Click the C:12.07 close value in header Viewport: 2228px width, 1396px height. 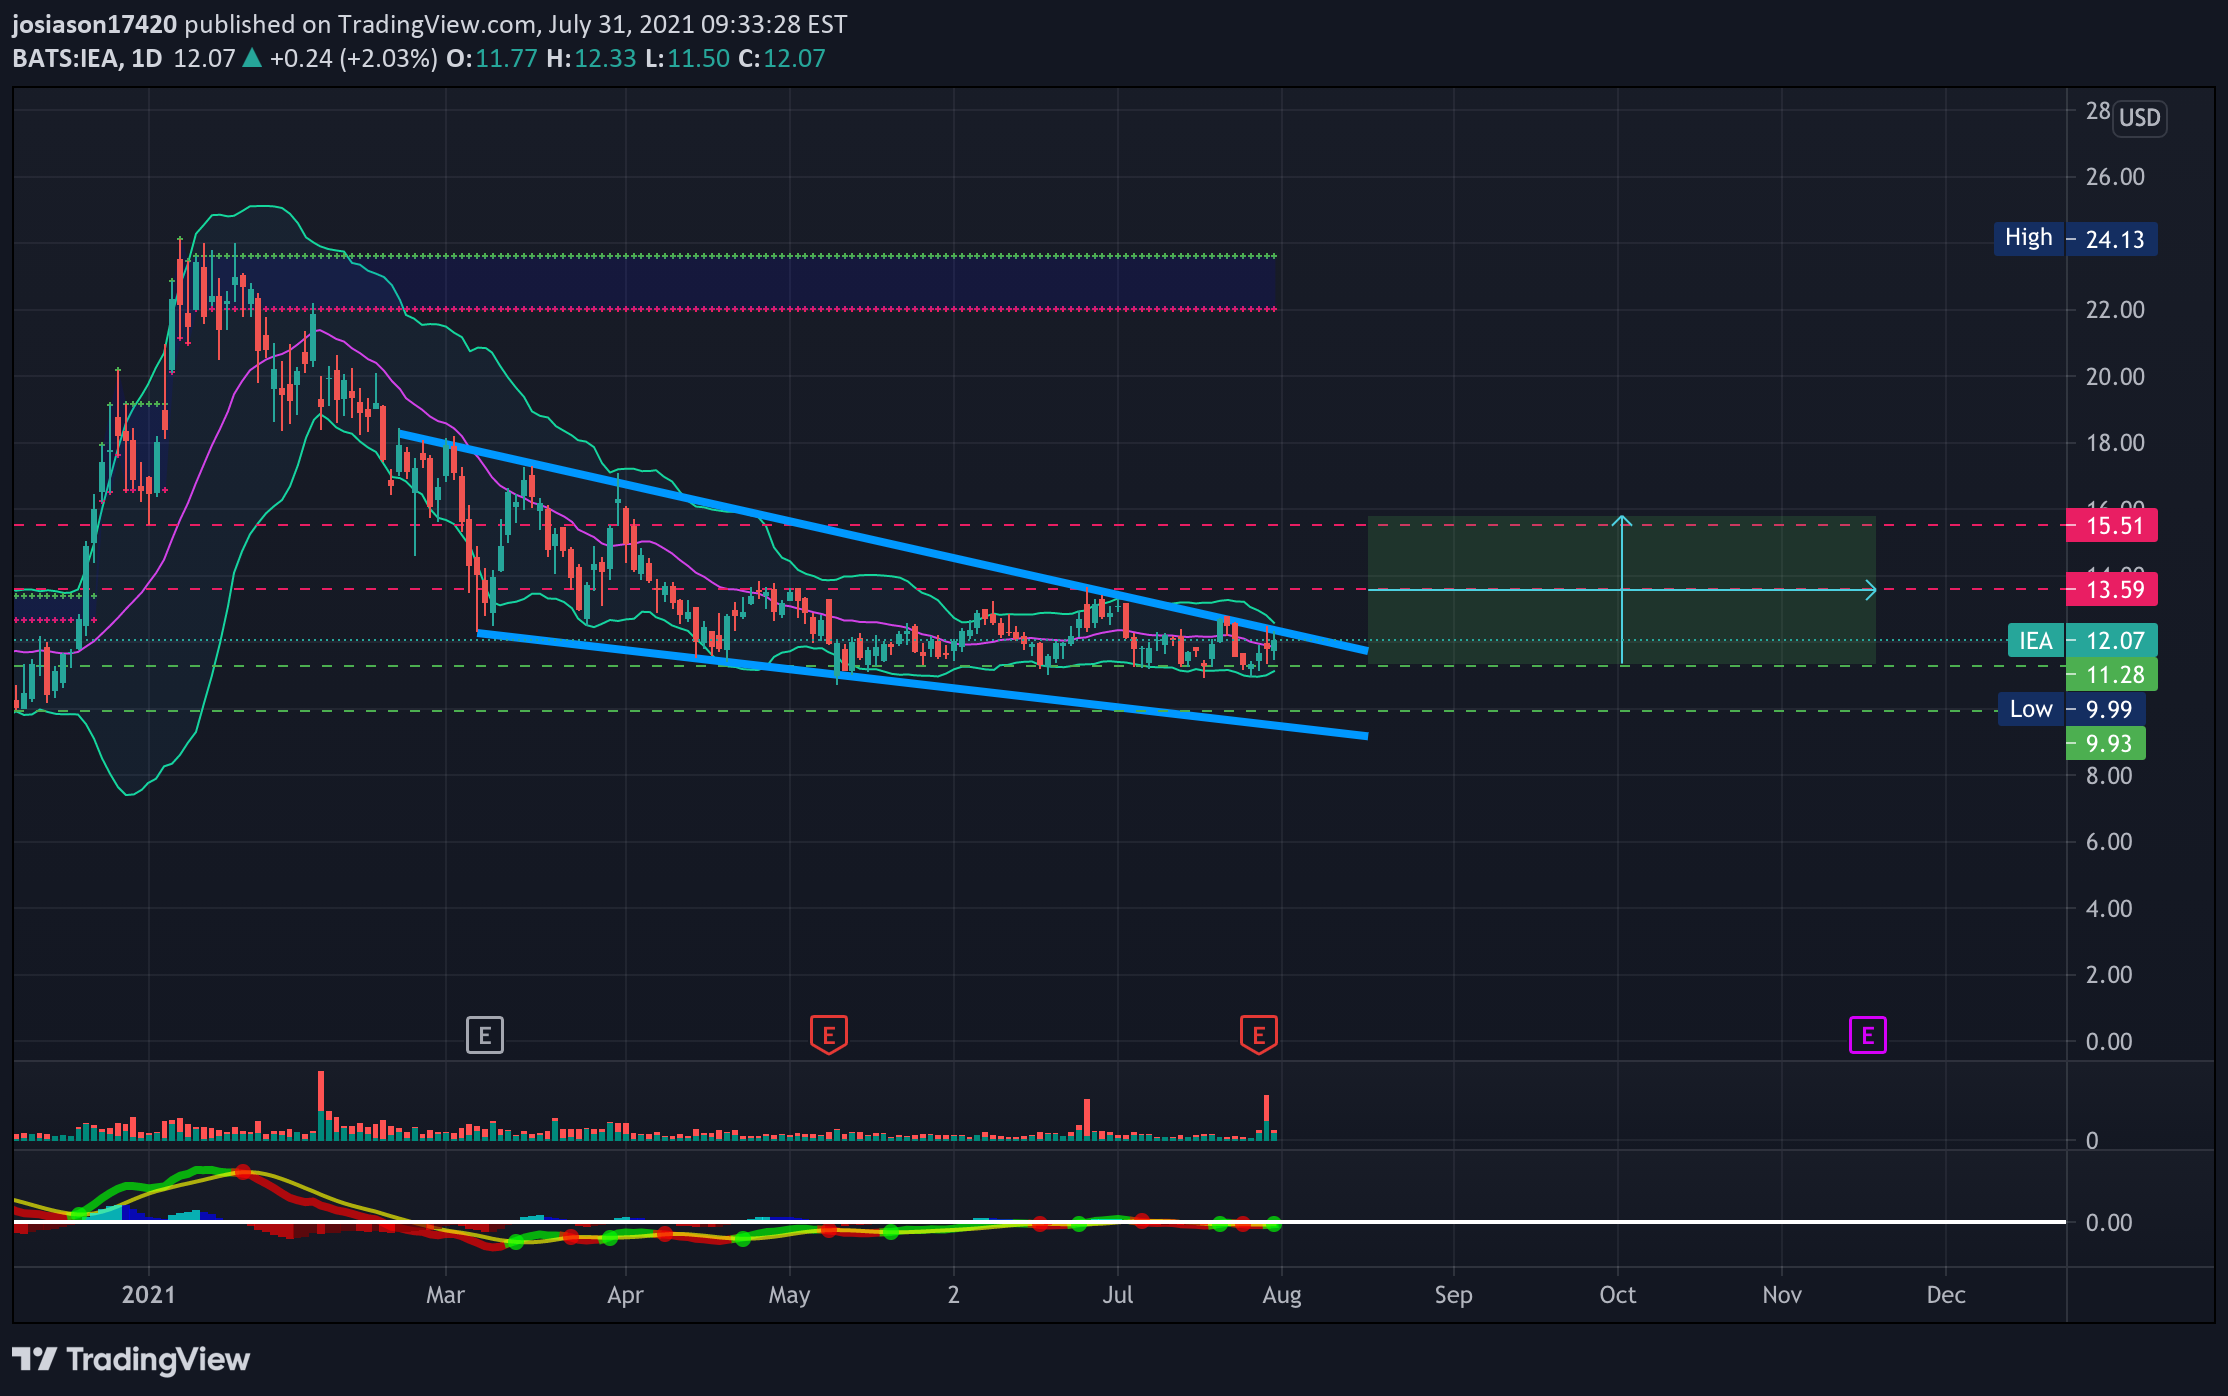781,58
